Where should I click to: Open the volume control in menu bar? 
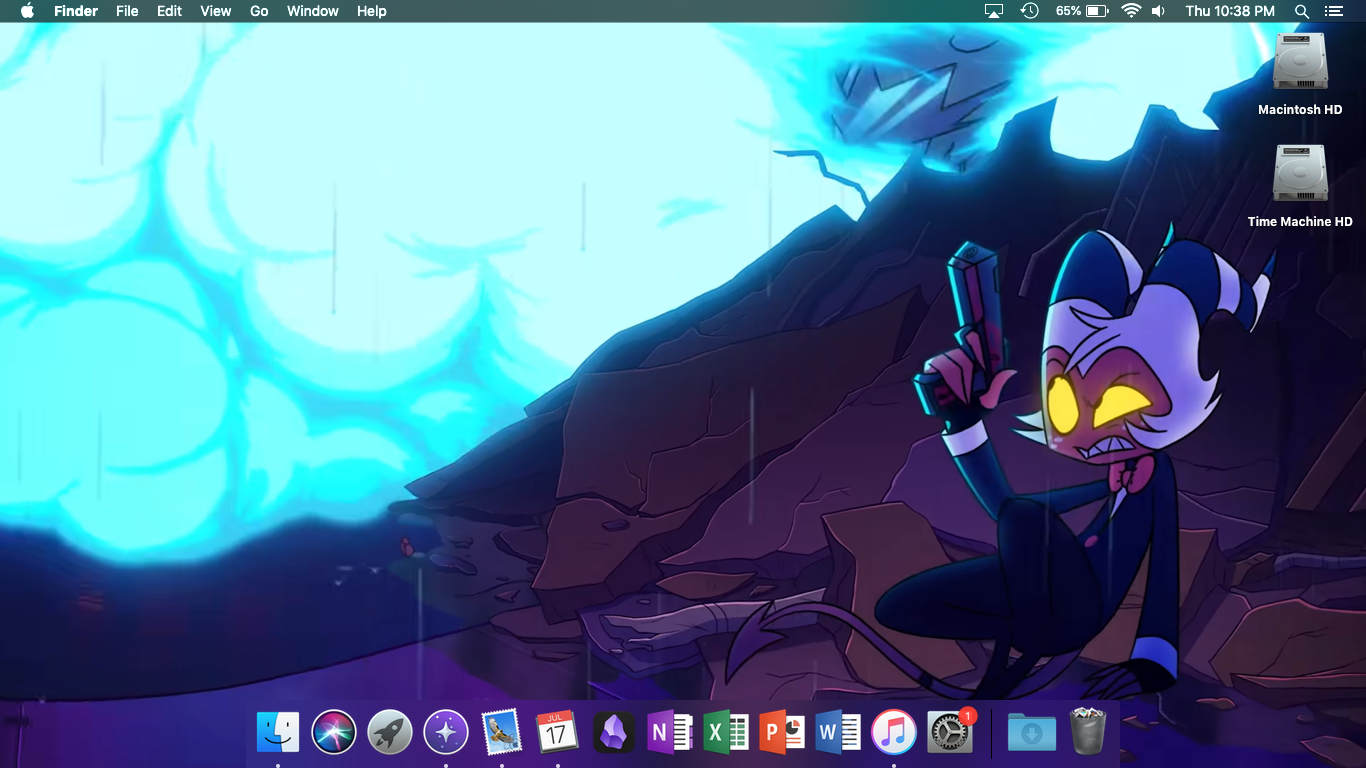click(x=1158, y=11)
